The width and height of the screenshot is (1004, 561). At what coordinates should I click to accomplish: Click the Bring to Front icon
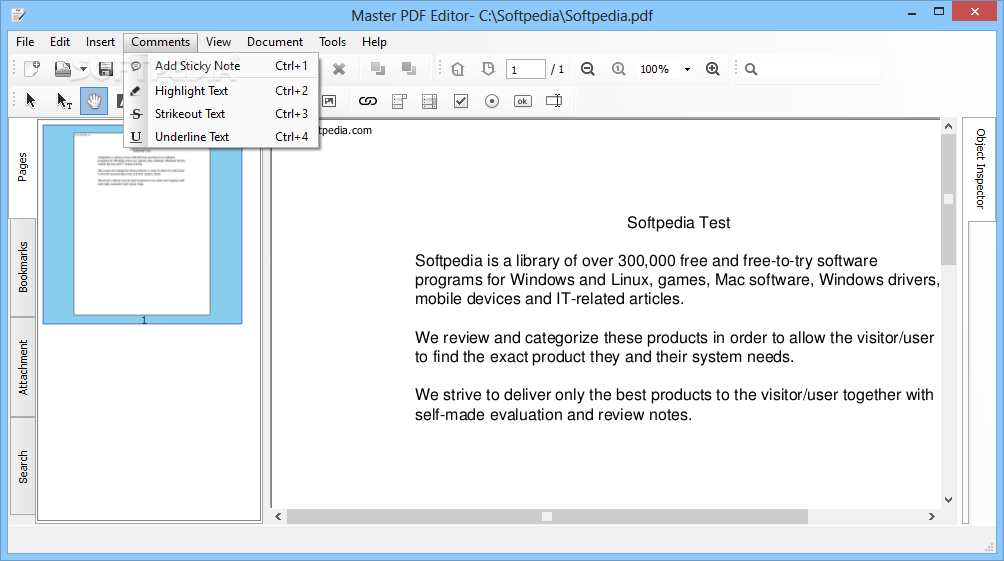click(x=378, y=69)
